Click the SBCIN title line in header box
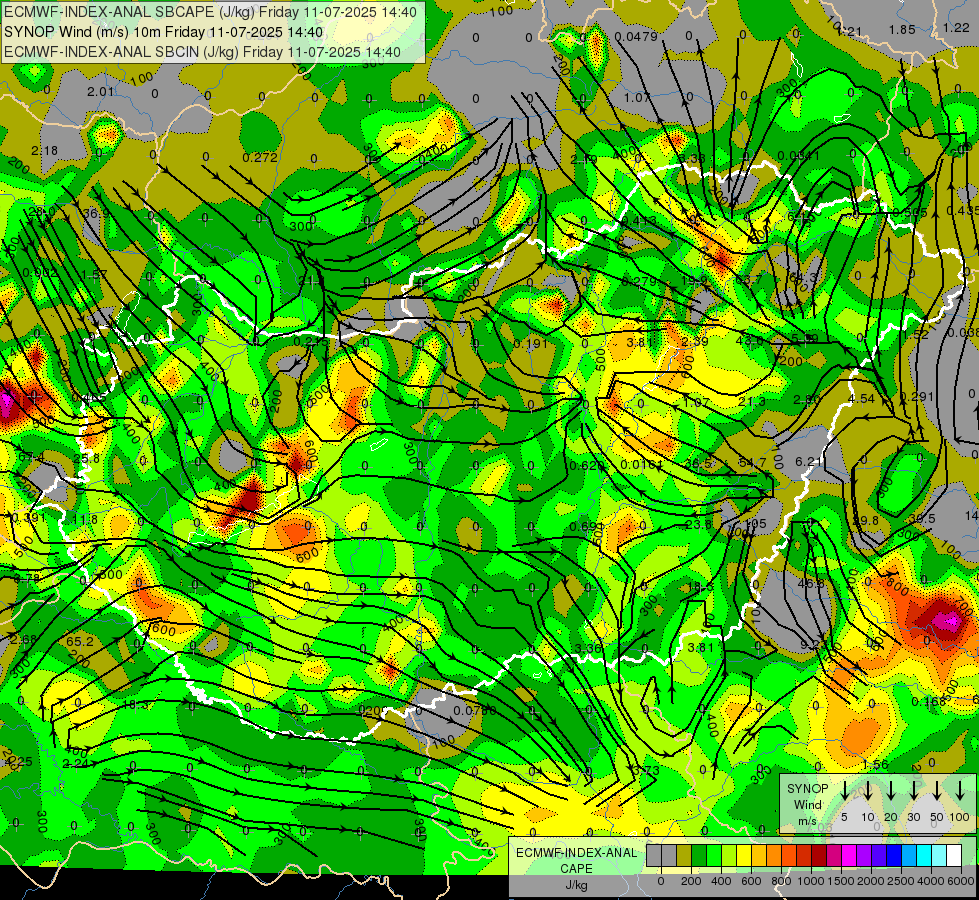 [202, 52]
